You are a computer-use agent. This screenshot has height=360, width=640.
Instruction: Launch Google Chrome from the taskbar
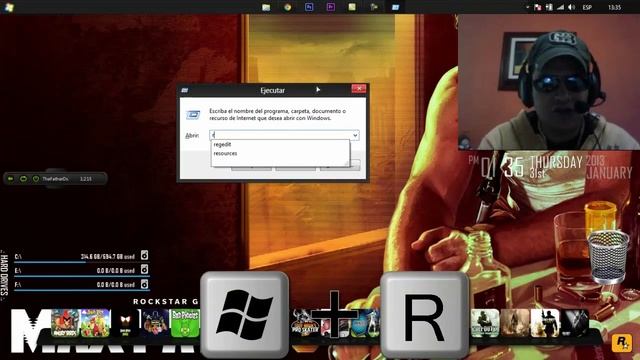coord(288,7)
